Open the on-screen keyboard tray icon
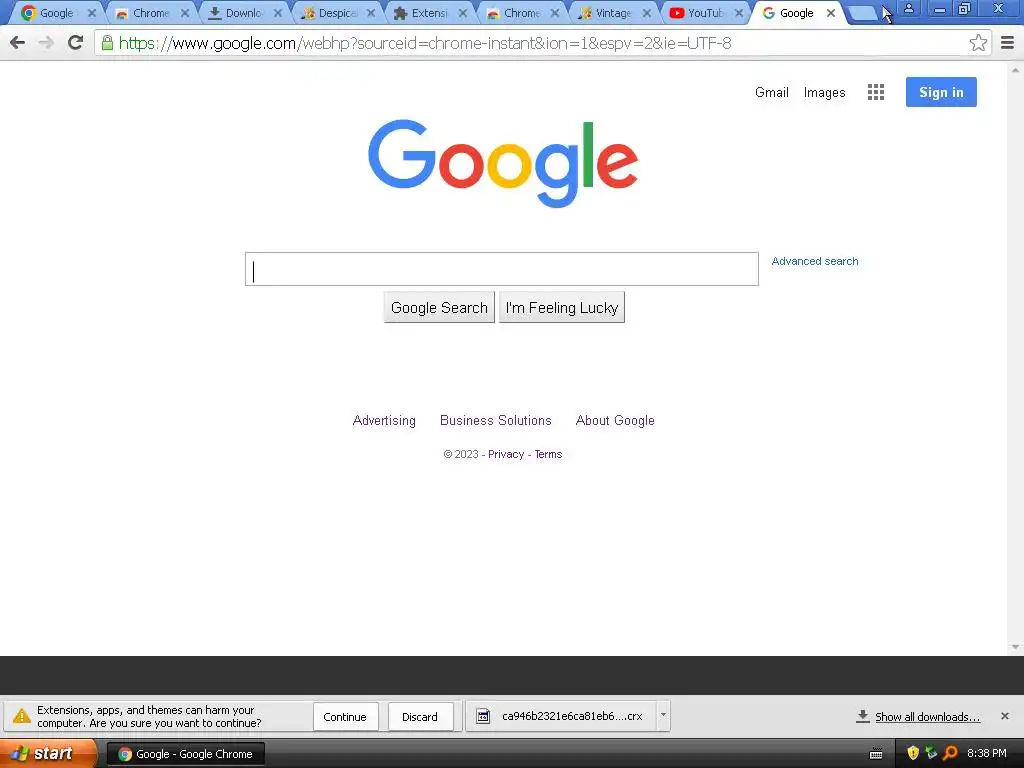 (x=876, y=754)
